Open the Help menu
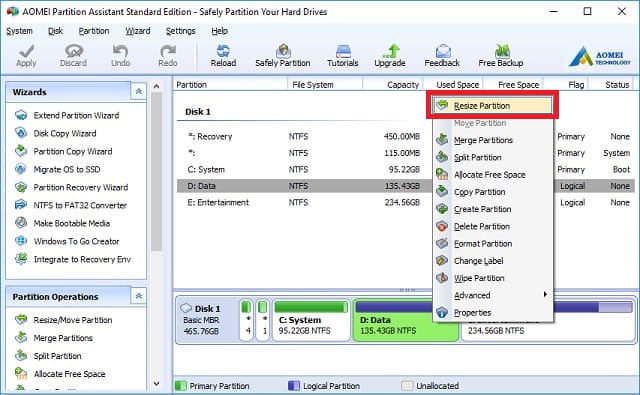The width and height of the screenshot is (640, 395). (x=220, y=31)
